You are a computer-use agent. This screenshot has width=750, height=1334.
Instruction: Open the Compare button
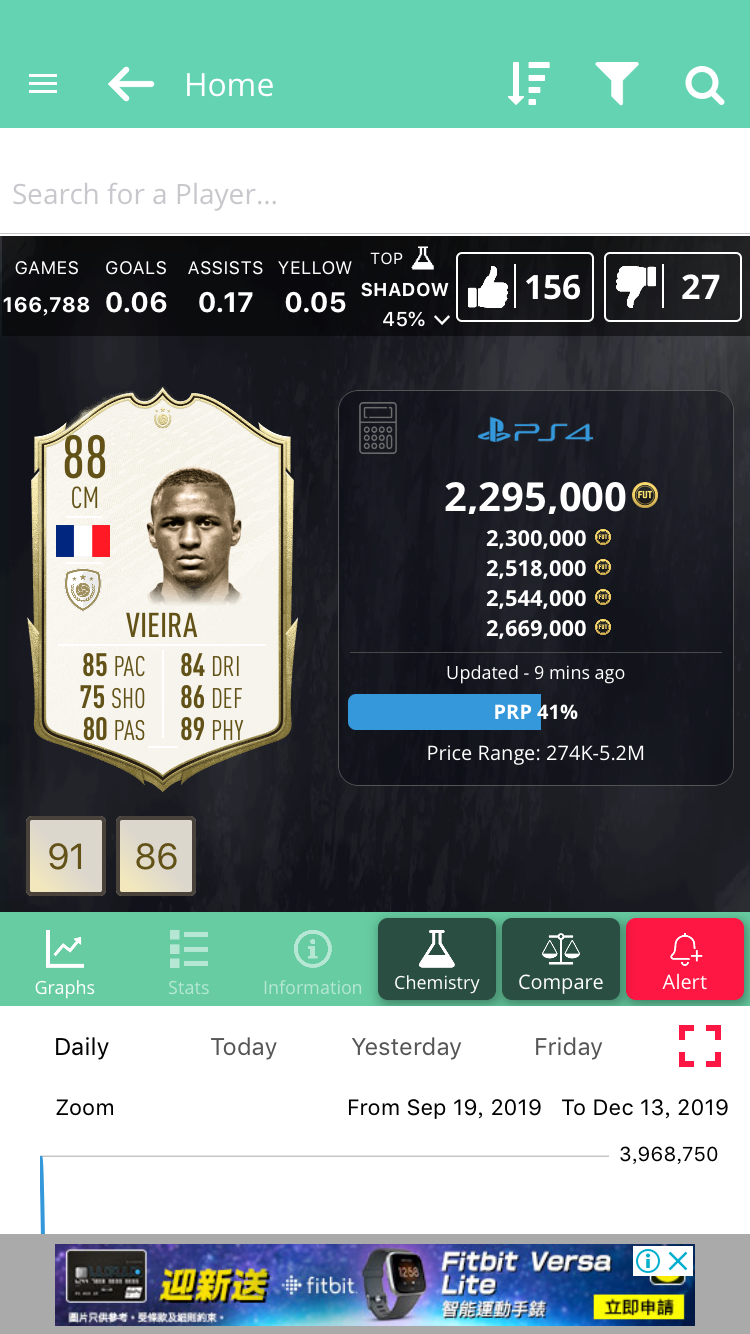(561, 959)
